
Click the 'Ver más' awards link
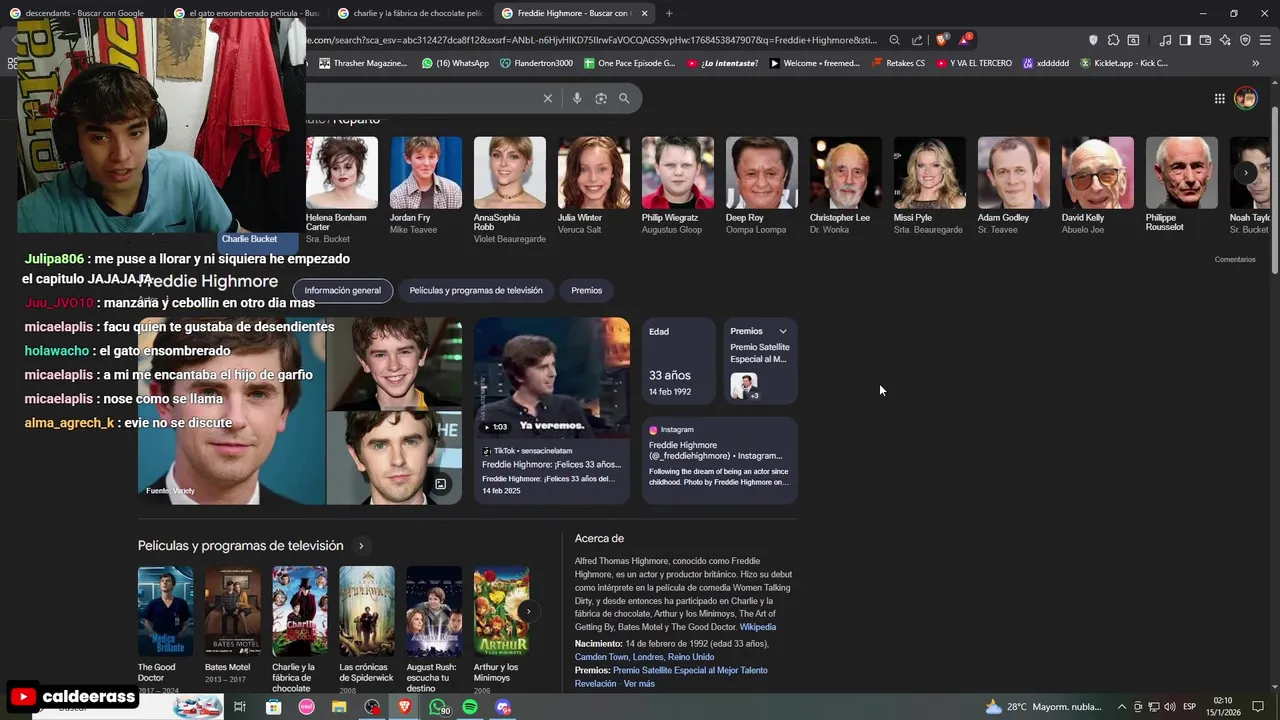click(x=639, y=684)
